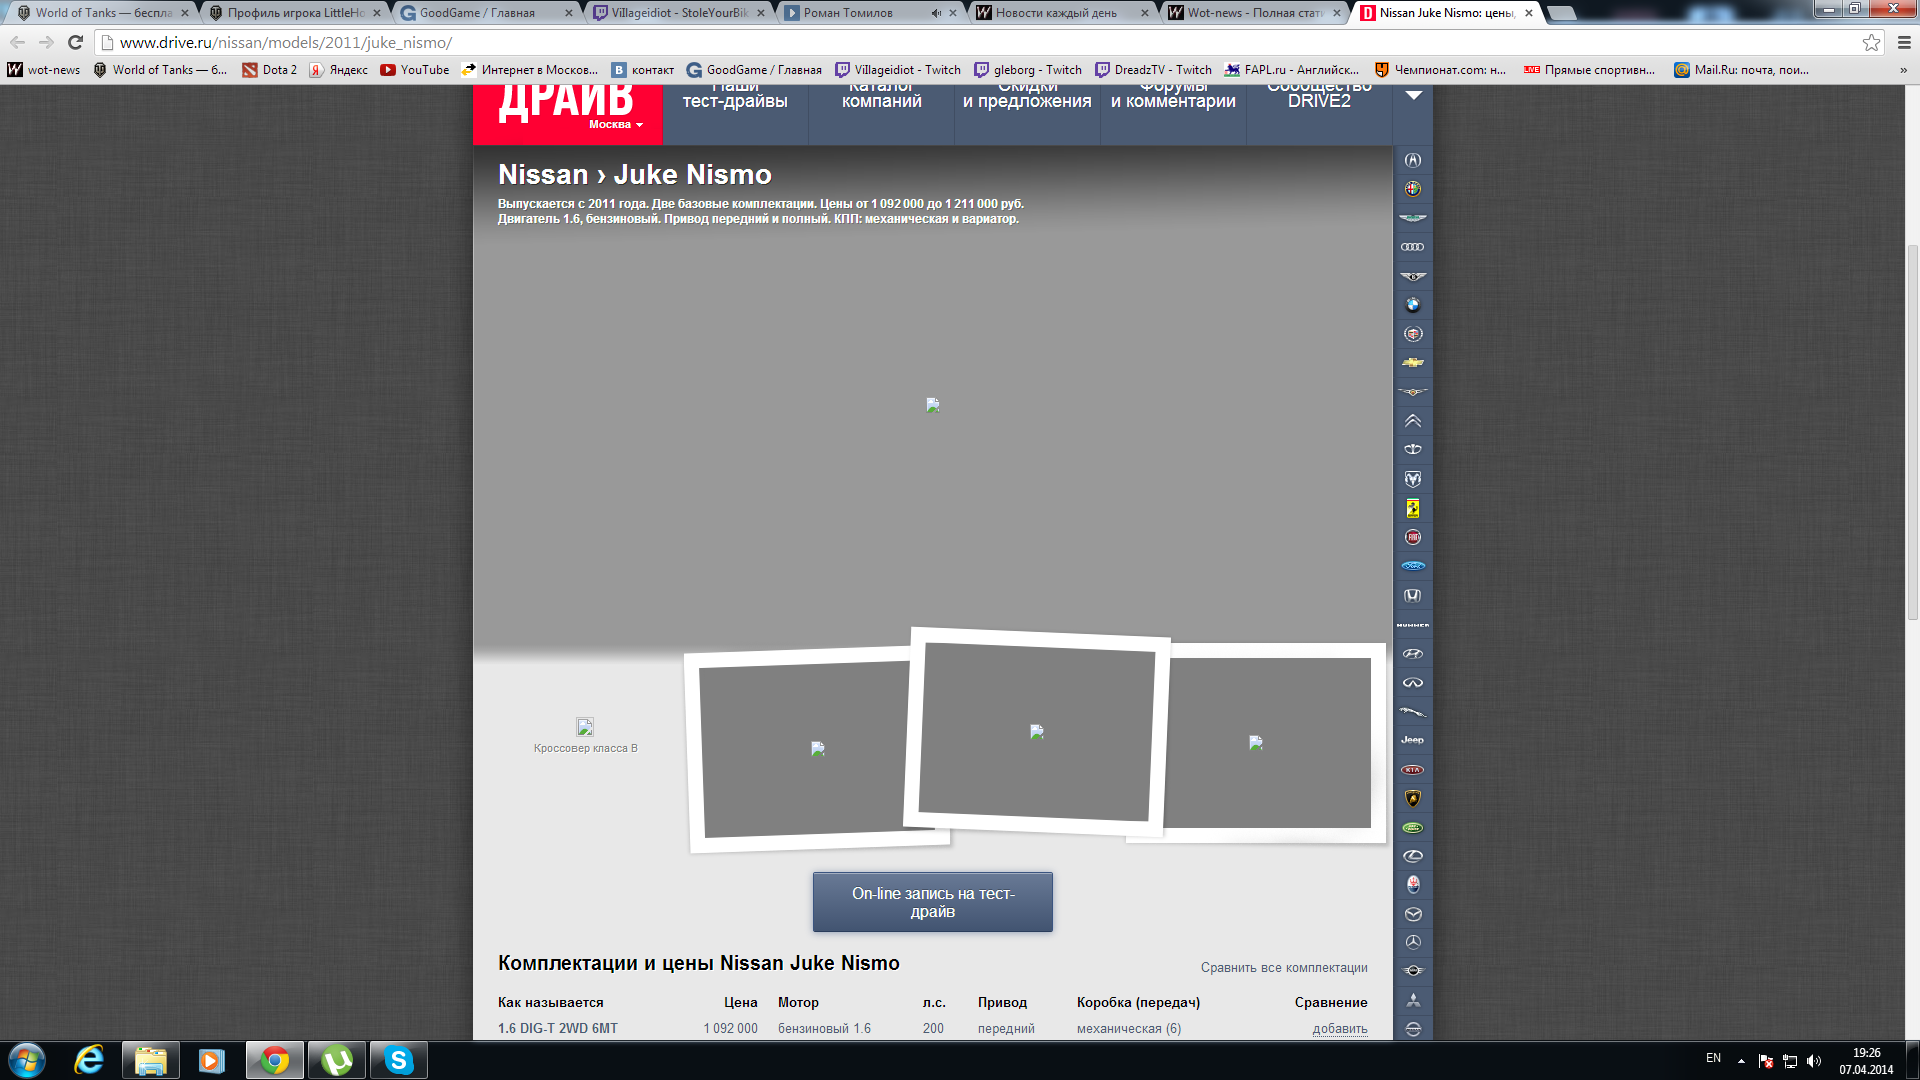Image resolution: width=1920 pixels, height=1080 pixels.
Task: Open uTorrent from the taskbar
Action: point(337,1060)
